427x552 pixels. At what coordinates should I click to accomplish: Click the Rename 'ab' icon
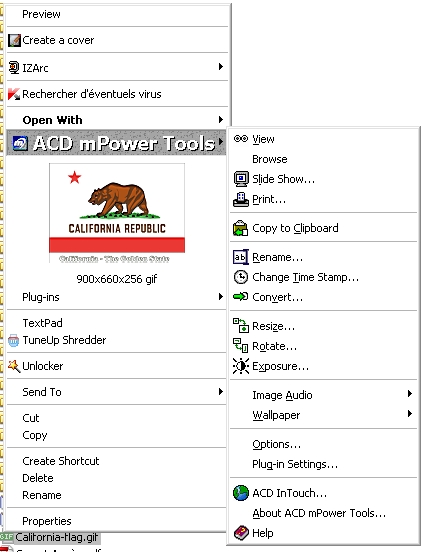(x=240, y=257)
